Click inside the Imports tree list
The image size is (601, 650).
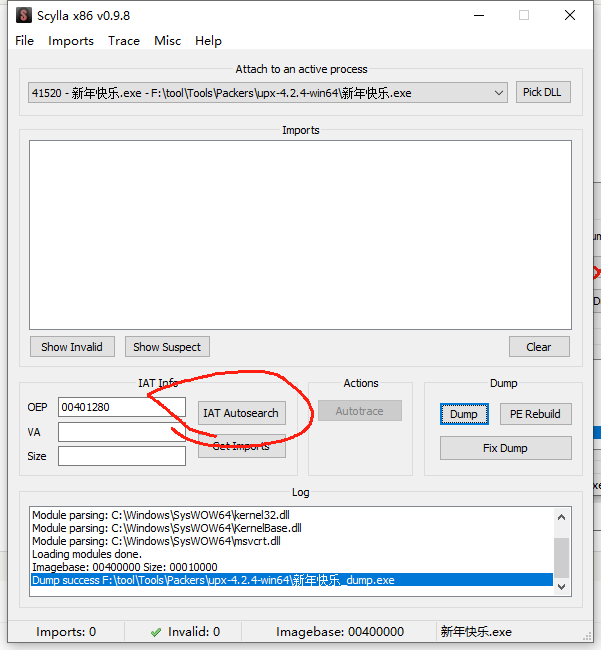300,235
